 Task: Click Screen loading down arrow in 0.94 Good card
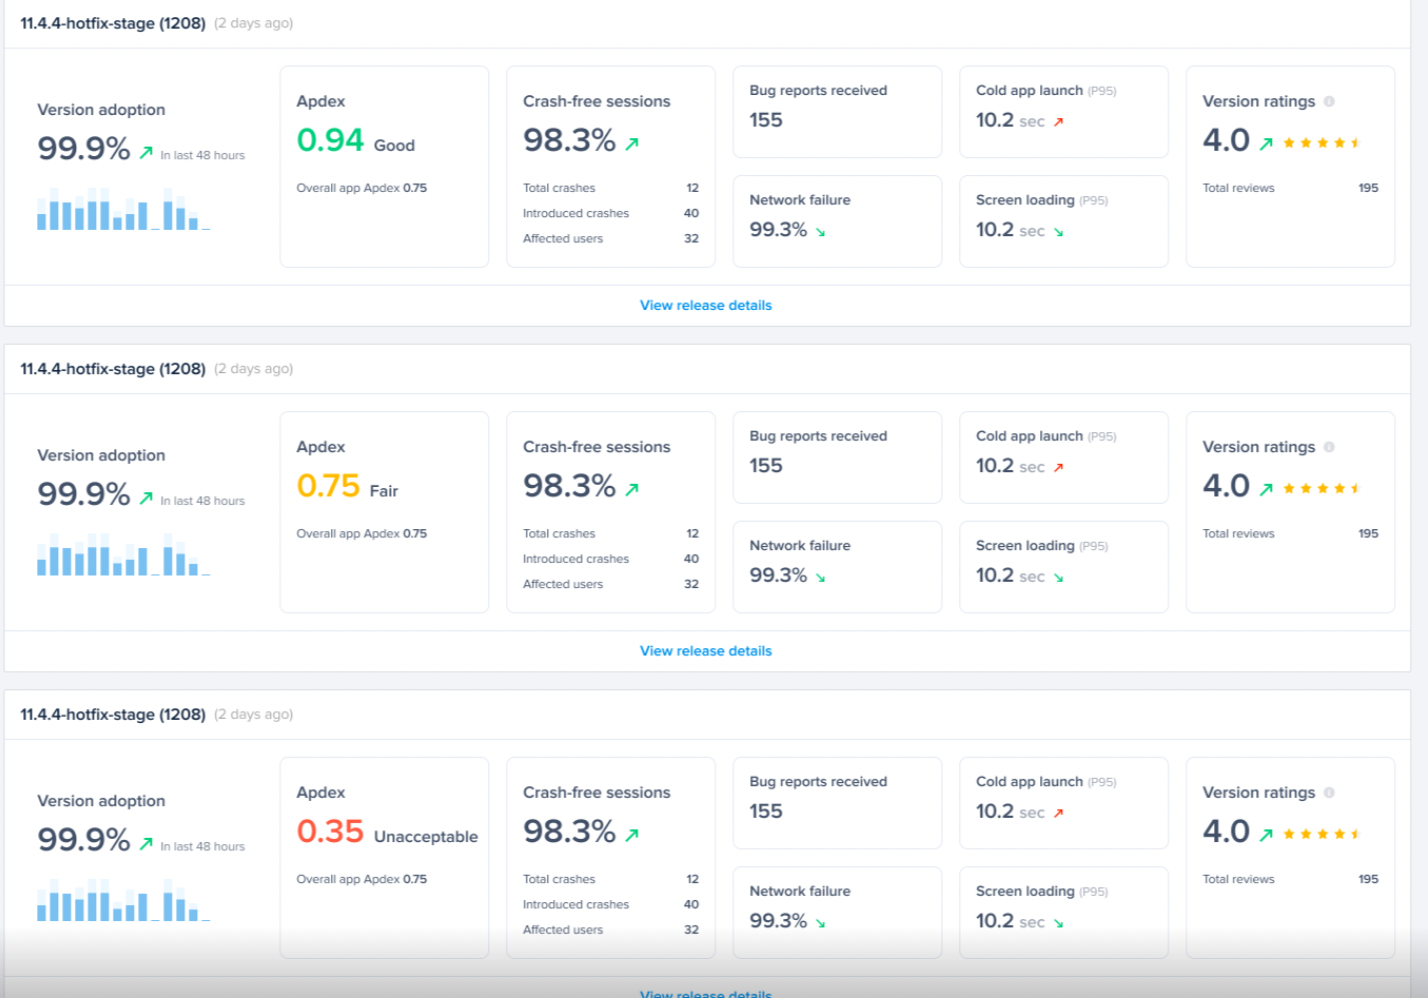click(x=1058, y=232)
